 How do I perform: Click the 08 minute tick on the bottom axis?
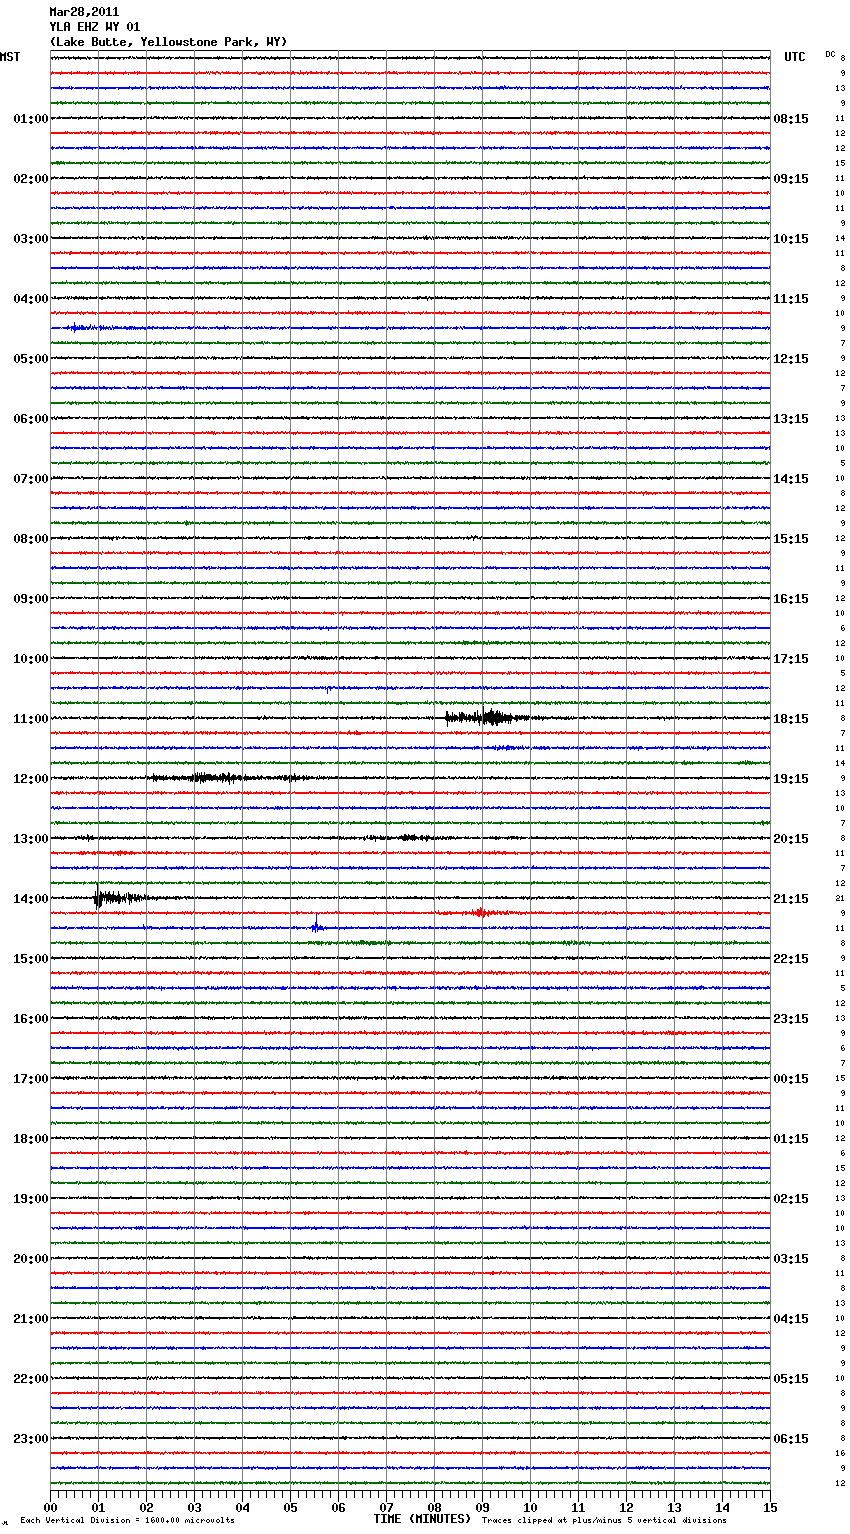click(x=435, y=1507)
